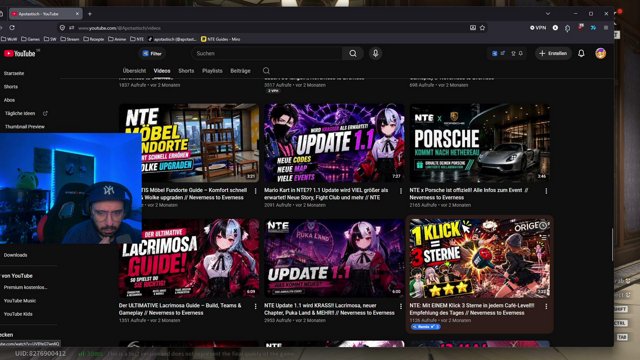640x360 pixels.
Task: Click the tracking protection shield icon
Action: click(x=62, y=28)
